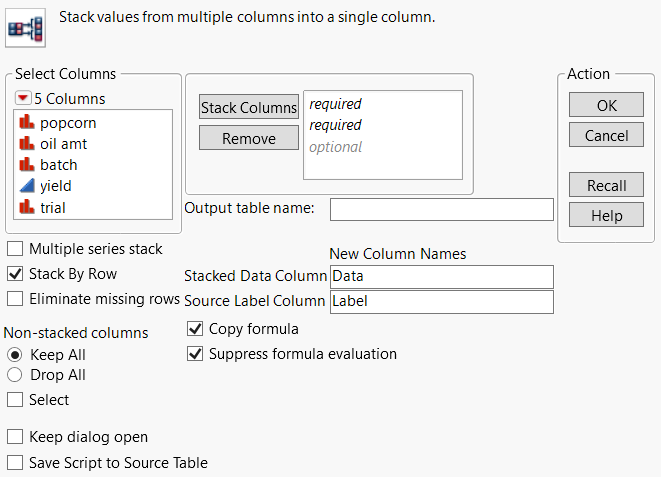Confirm the dialog with OK

click(x=606, y=105)
